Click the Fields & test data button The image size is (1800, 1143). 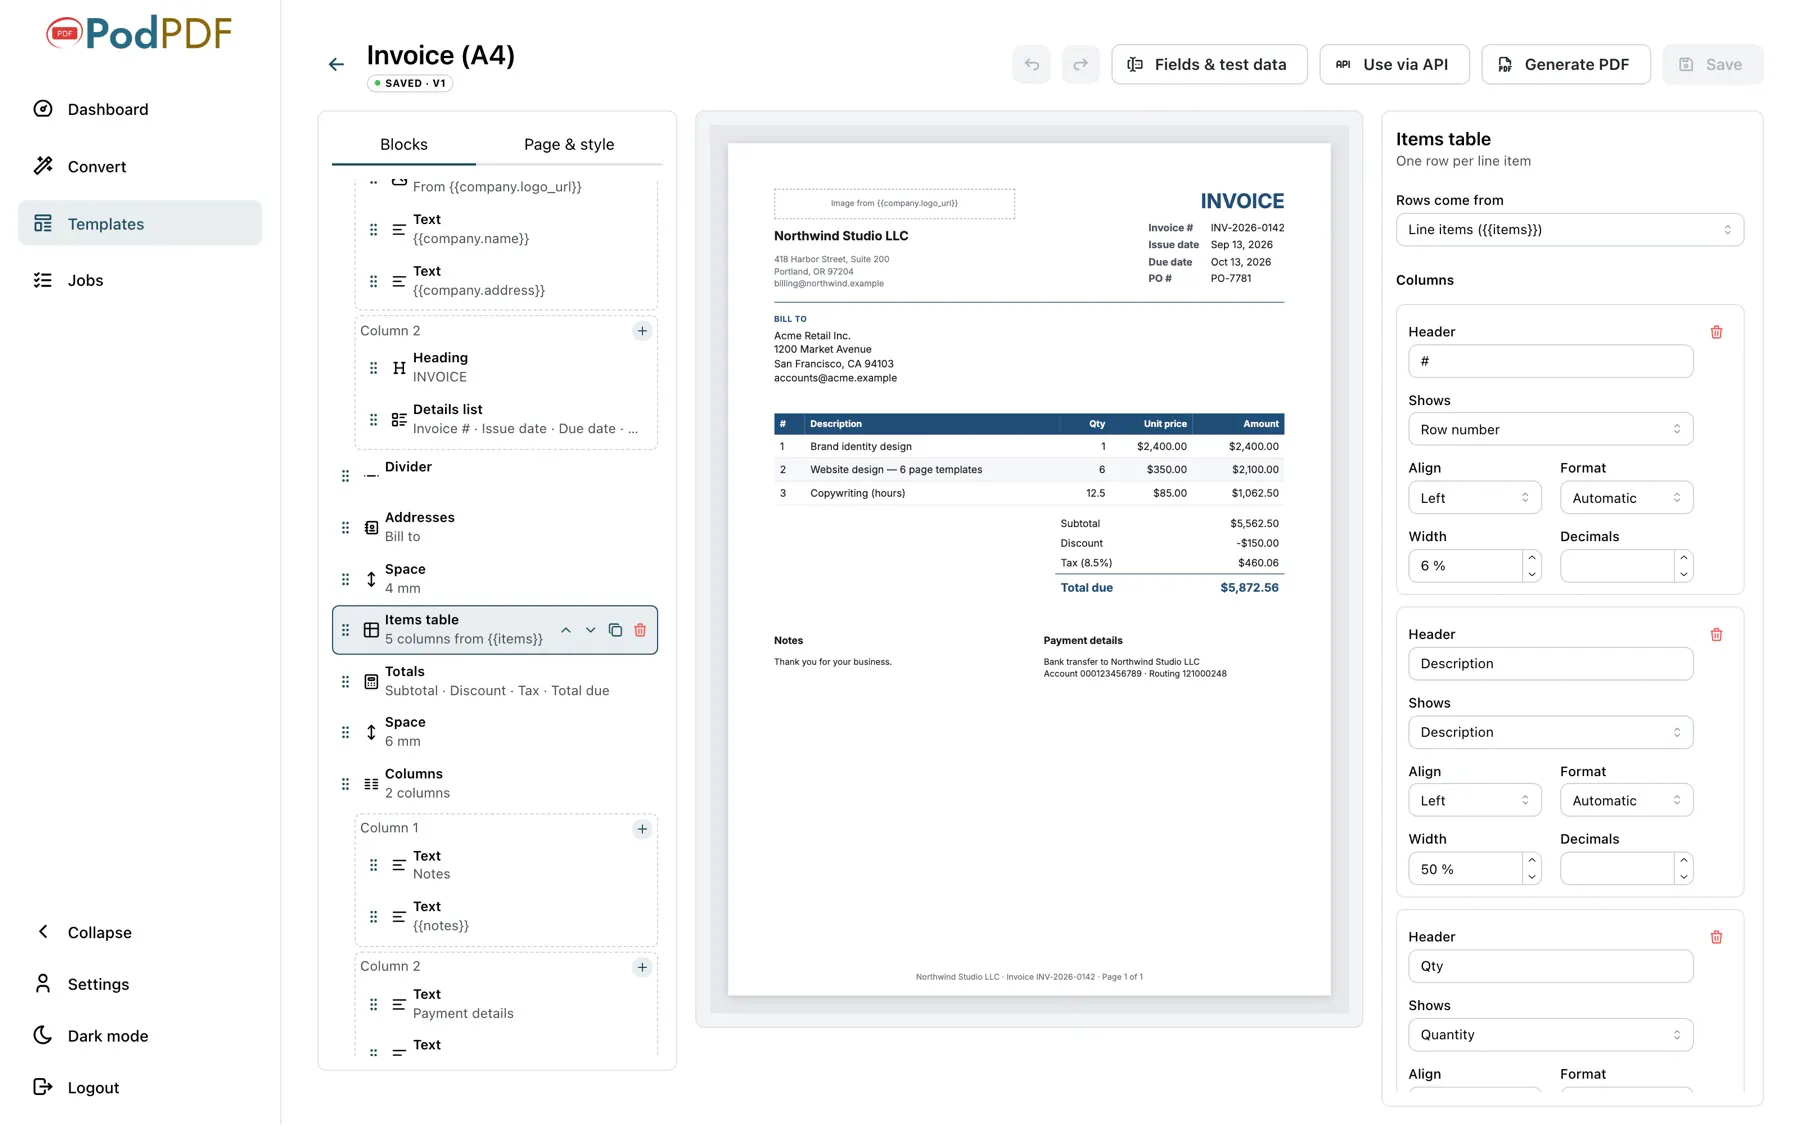tap(1209, 65)
